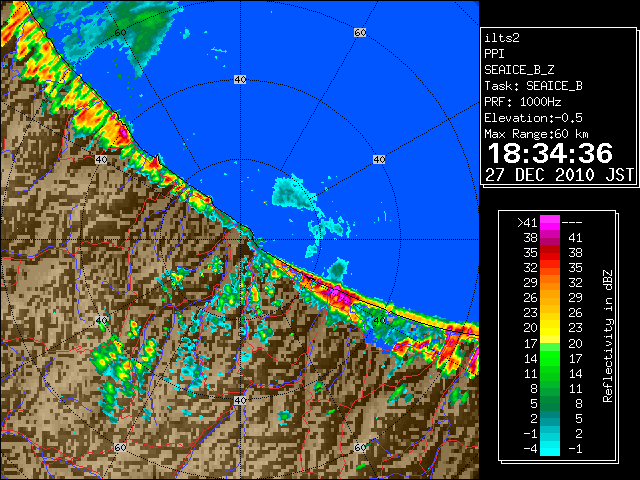Pick the red 35 to 38 swatch
This screenshot has width=640, height=480.
point(550,253)
